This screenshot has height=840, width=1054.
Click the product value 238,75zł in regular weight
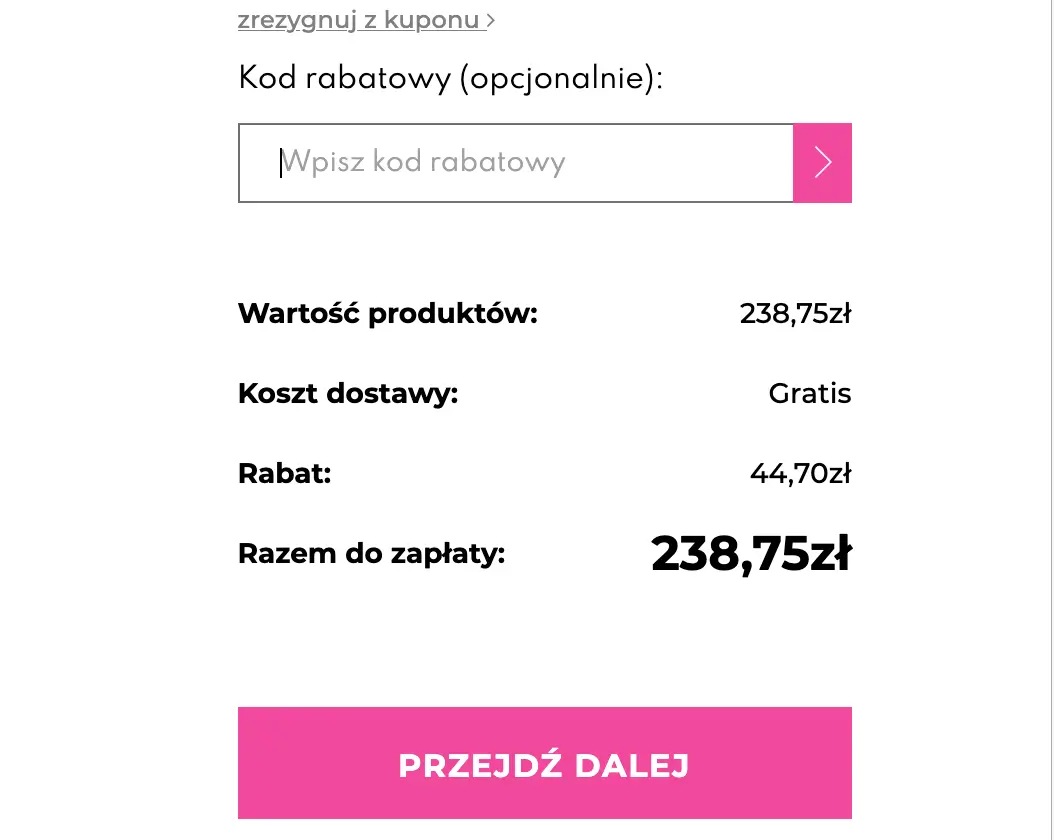point(795,314)
